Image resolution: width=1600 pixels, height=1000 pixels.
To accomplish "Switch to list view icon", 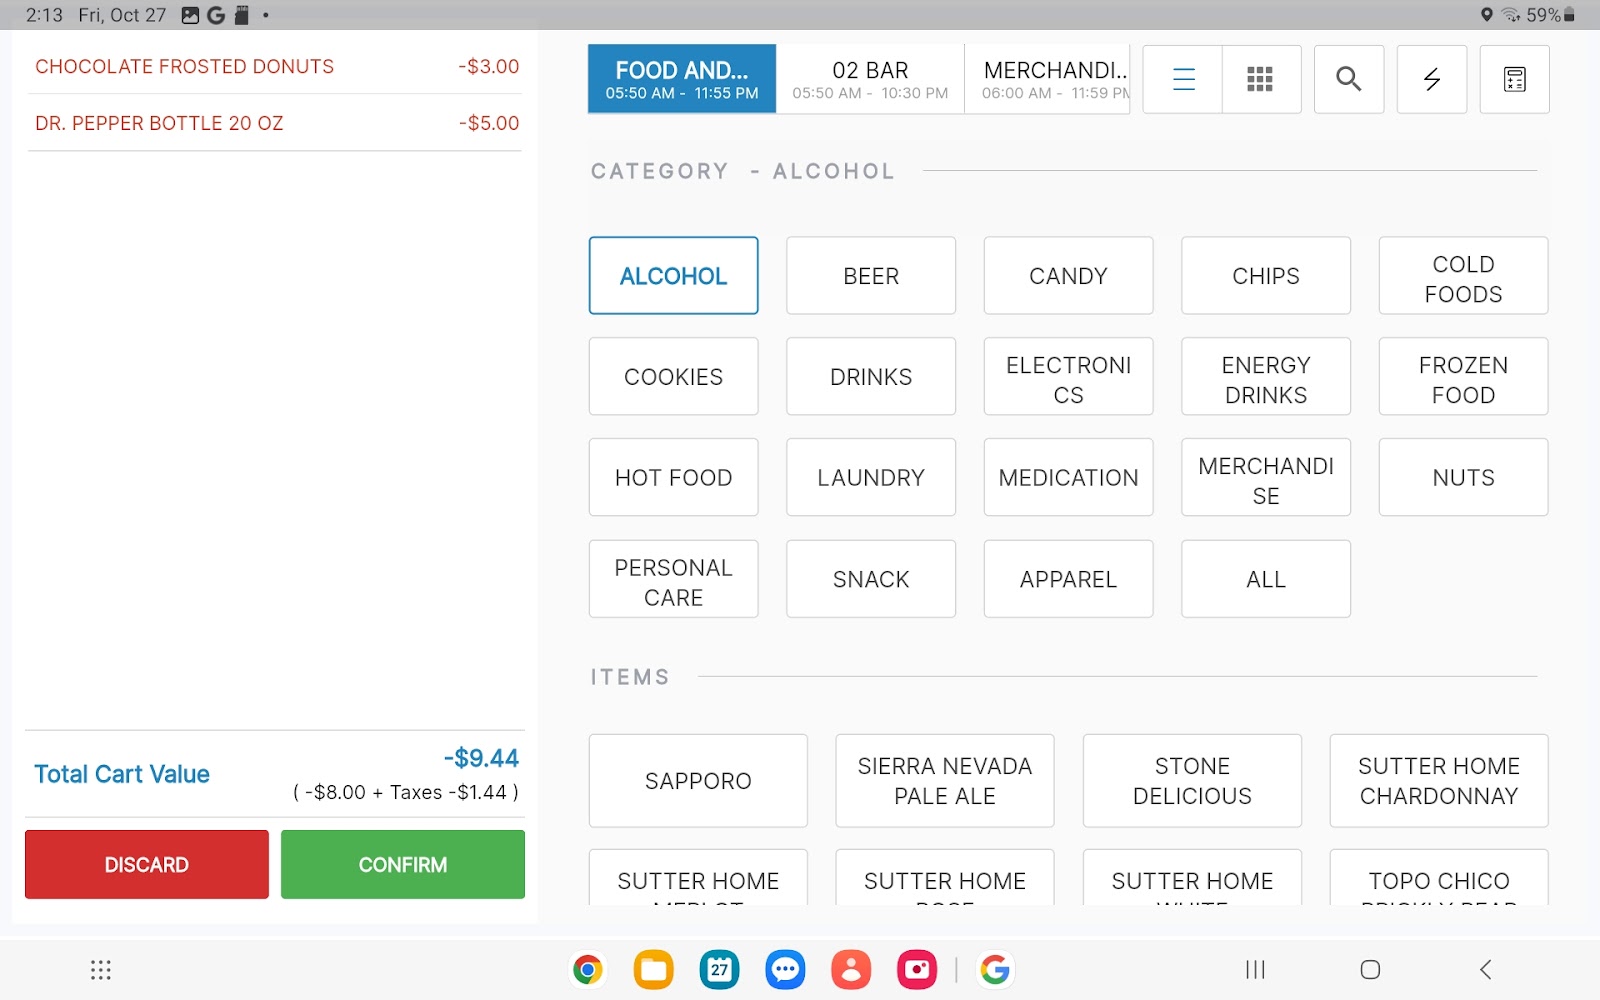I will coord(1183,79).
